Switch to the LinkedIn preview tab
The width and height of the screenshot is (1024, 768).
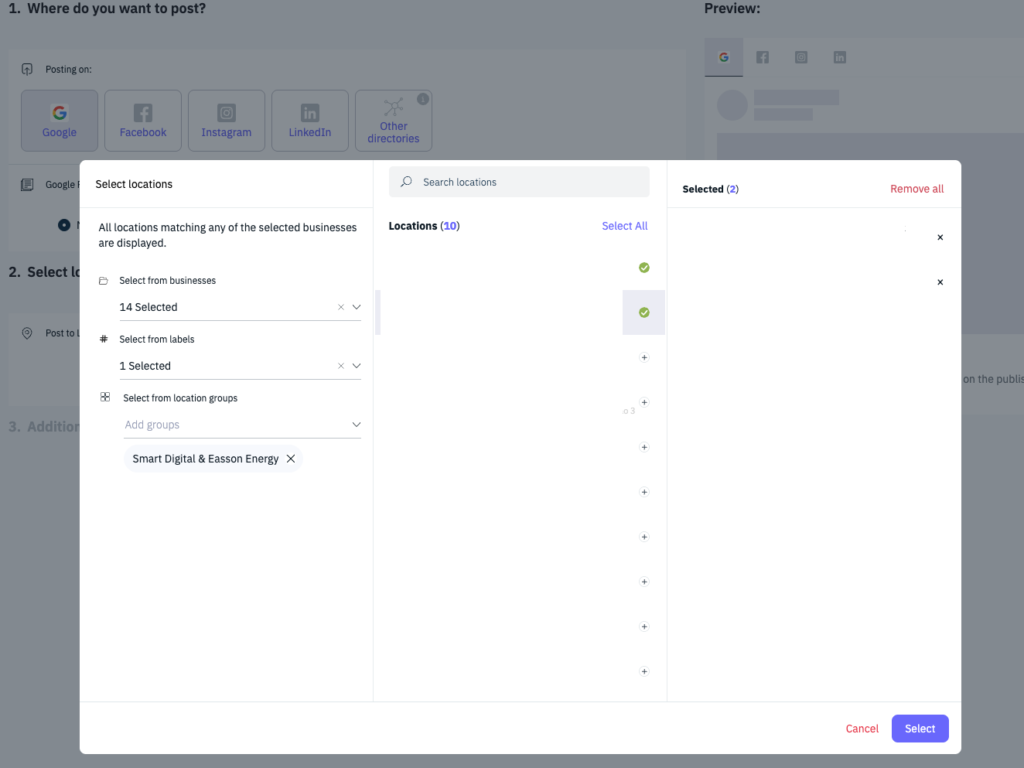[840, 58]
